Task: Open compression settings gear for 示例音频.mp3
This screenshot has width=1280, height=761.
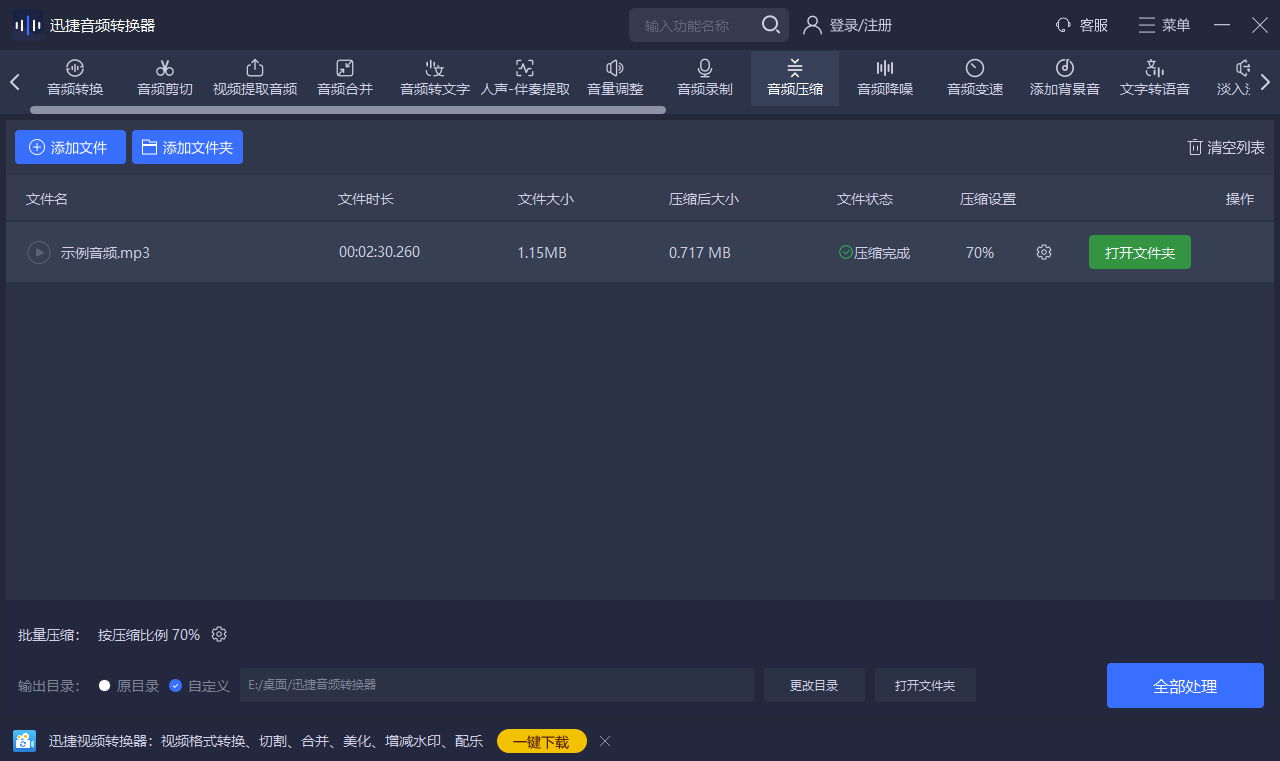Action: pyautogui.click(x=1044, y=253)
